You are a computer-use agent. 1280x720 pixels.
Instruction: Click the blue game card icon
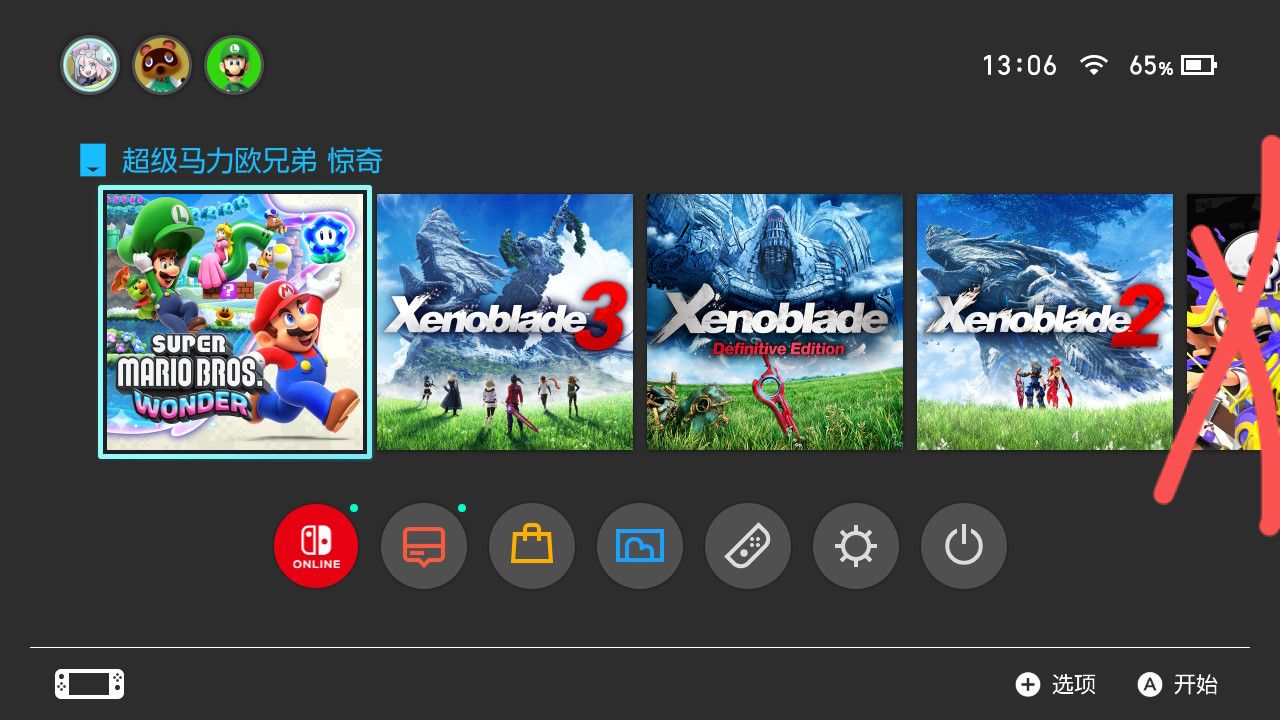tap(93, 160)
